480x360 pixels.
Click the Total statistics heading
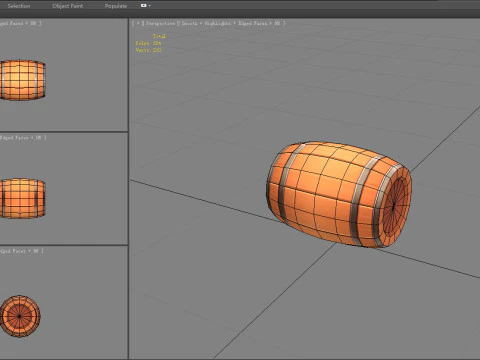pyautogui.click(x=159, y=36)
